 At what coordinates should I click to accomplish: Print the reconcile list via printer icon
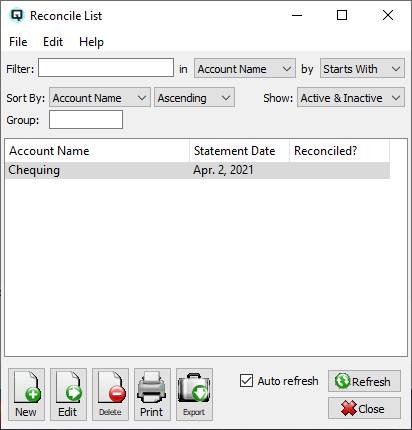coord(152,394)
